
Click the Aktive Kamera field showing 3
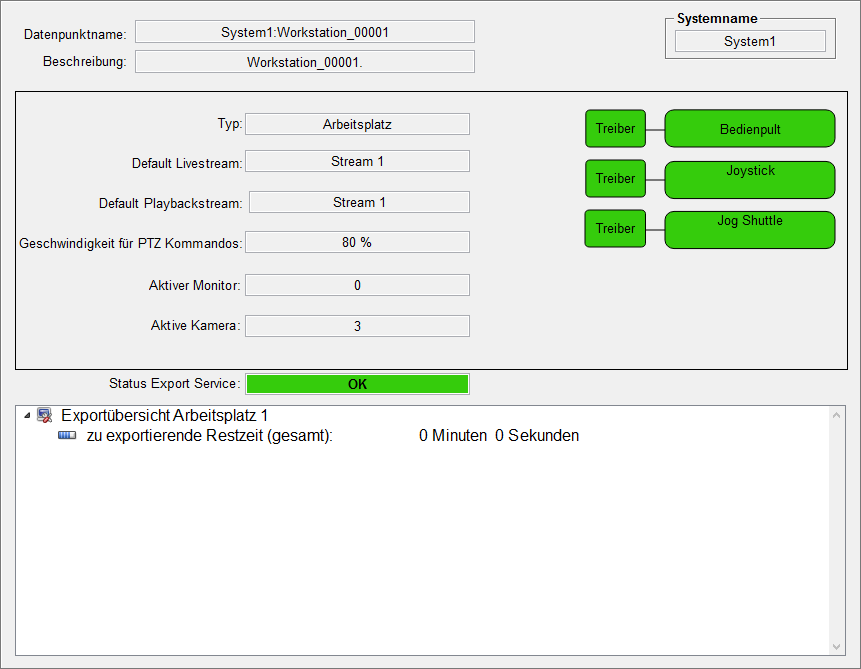357,326
